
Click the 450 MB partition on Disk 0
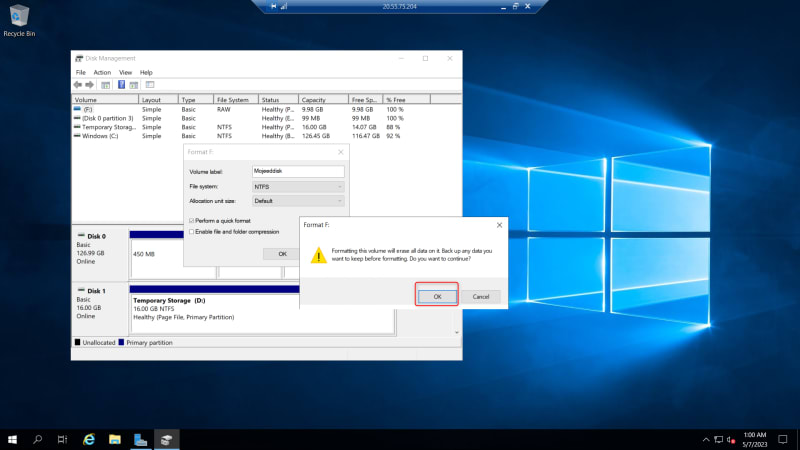pyautogui.click(x=157, y=254)
